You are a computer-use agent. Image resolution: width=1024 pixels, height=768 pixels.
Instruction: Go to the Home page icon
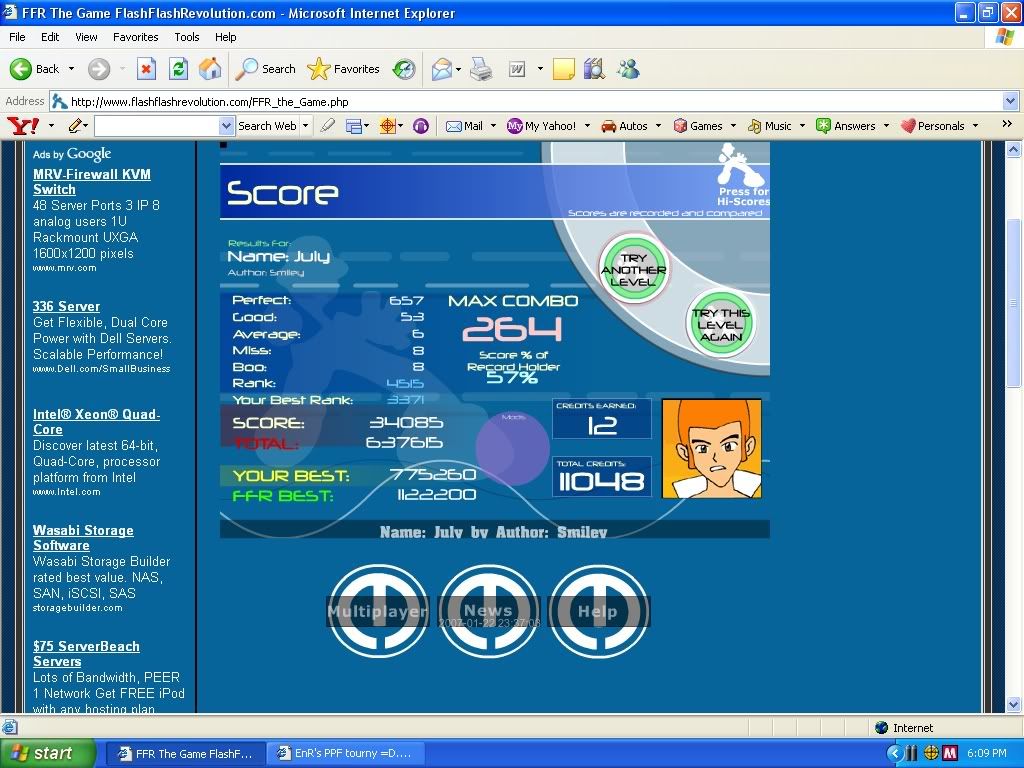point(210,69)
